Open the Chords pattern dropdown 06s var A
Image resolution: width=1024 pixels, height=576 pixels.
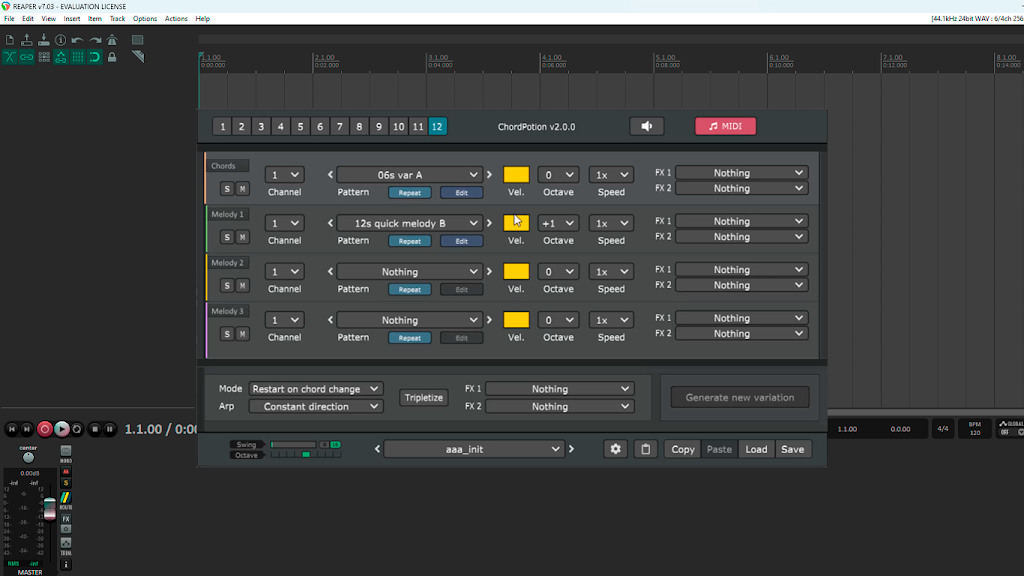(409, 175)
